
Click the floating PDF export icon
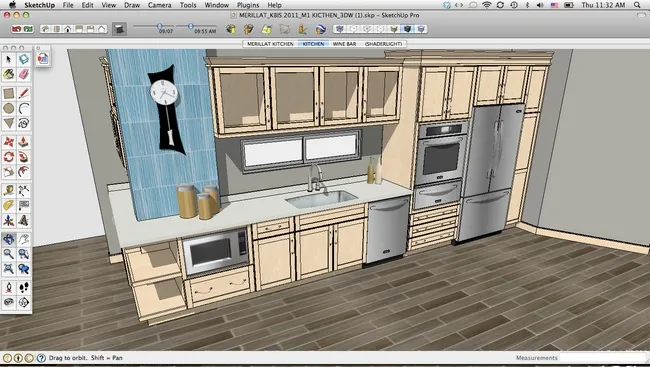tap(43, 59)
